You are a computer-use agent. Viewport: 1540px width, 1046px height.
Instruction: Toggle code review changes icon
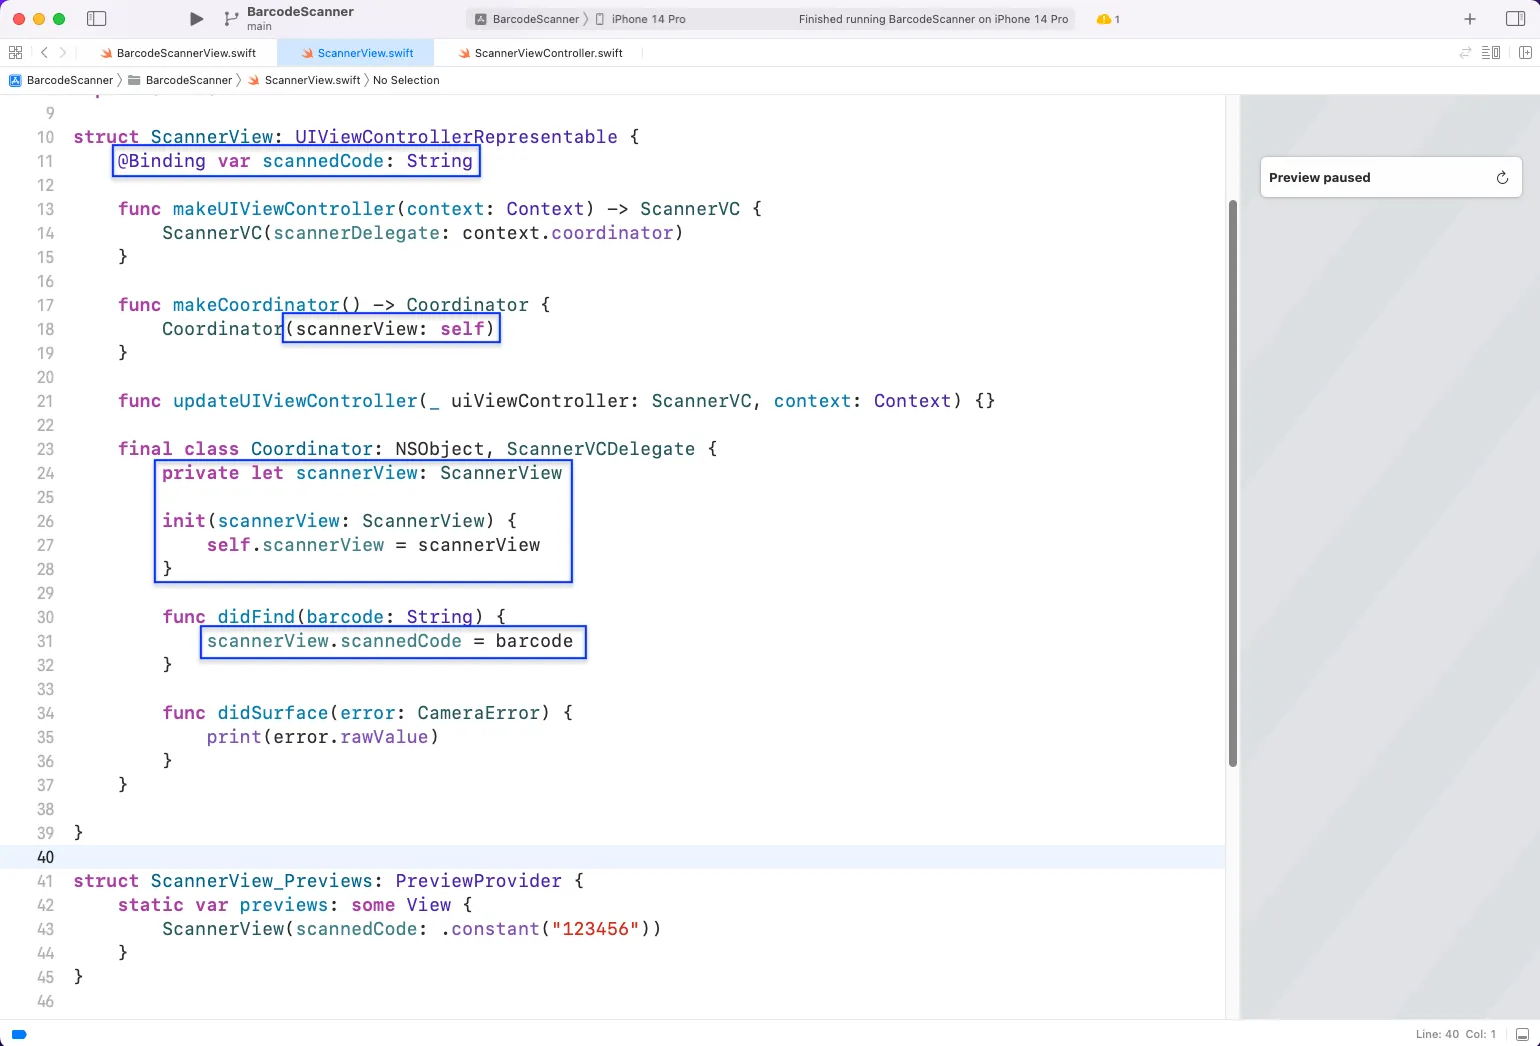(1465, 53)
